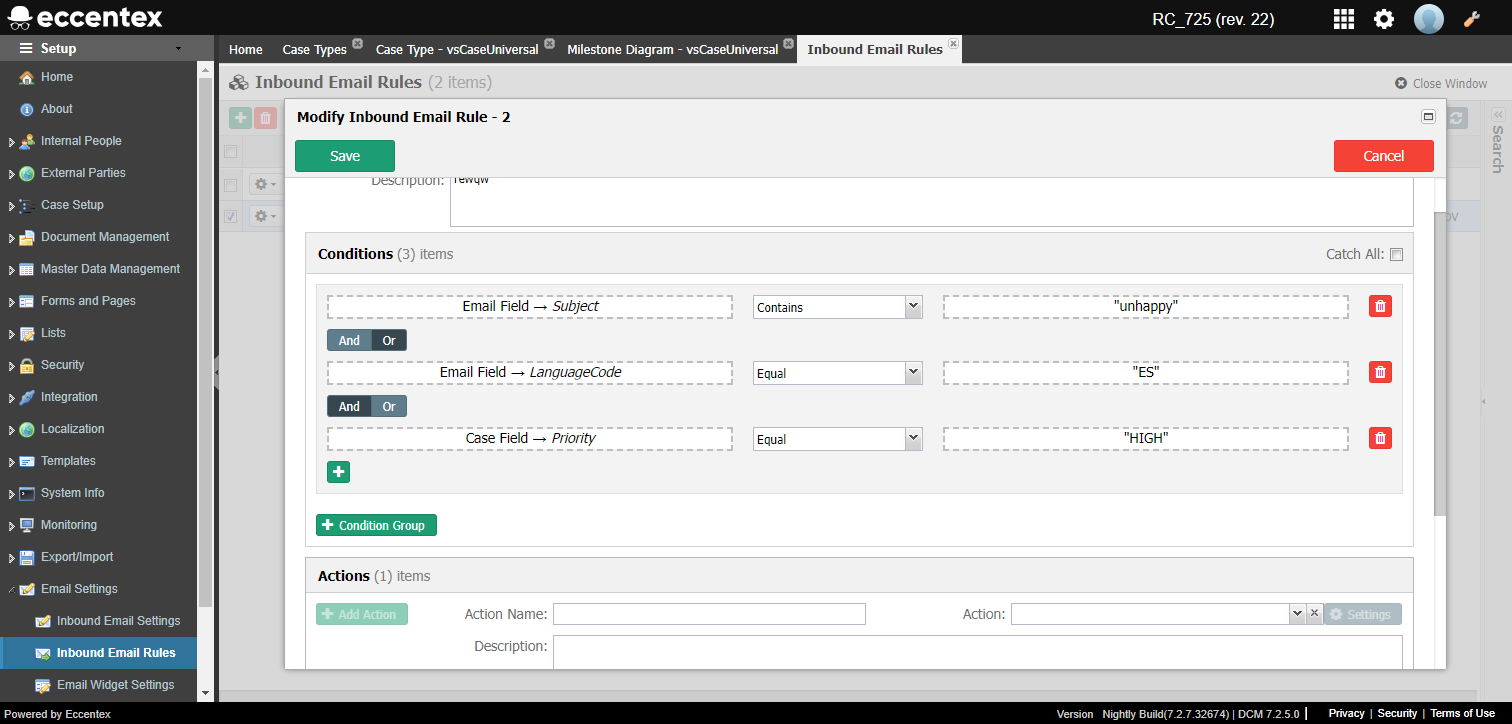Toggle the Catch All checkbox

point(1396,254)
